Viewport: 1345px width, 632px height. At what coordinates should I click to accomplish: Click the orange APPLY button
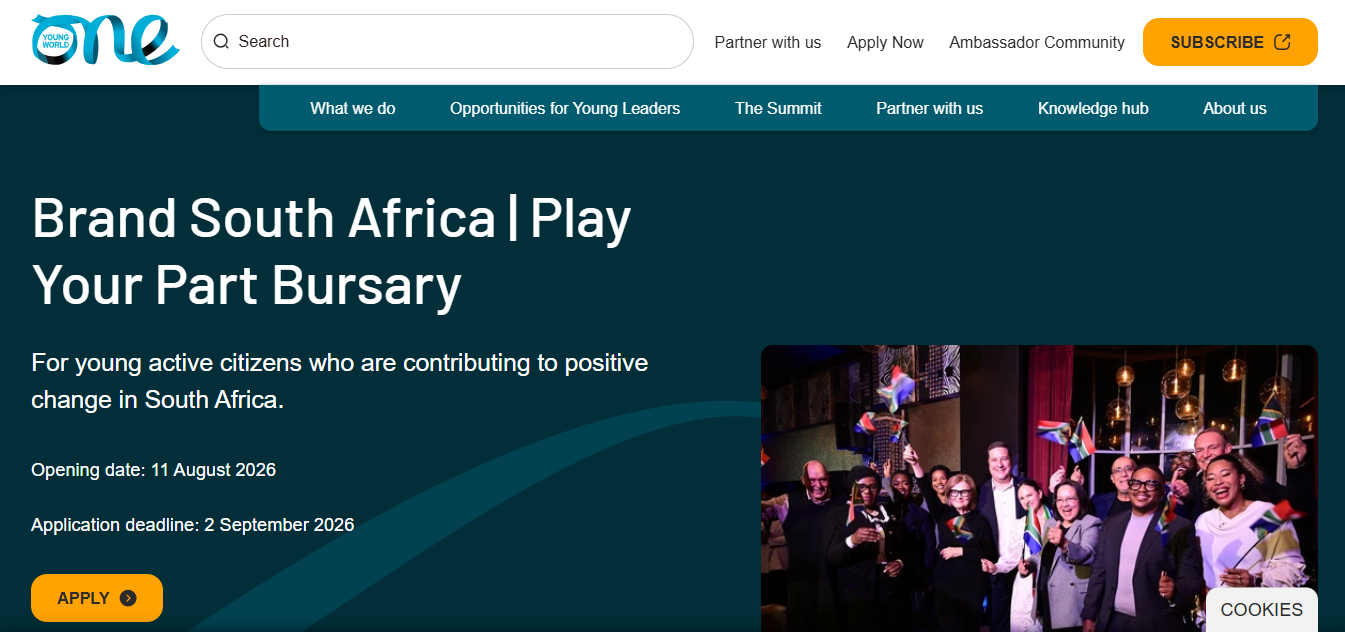coord(97,598)
